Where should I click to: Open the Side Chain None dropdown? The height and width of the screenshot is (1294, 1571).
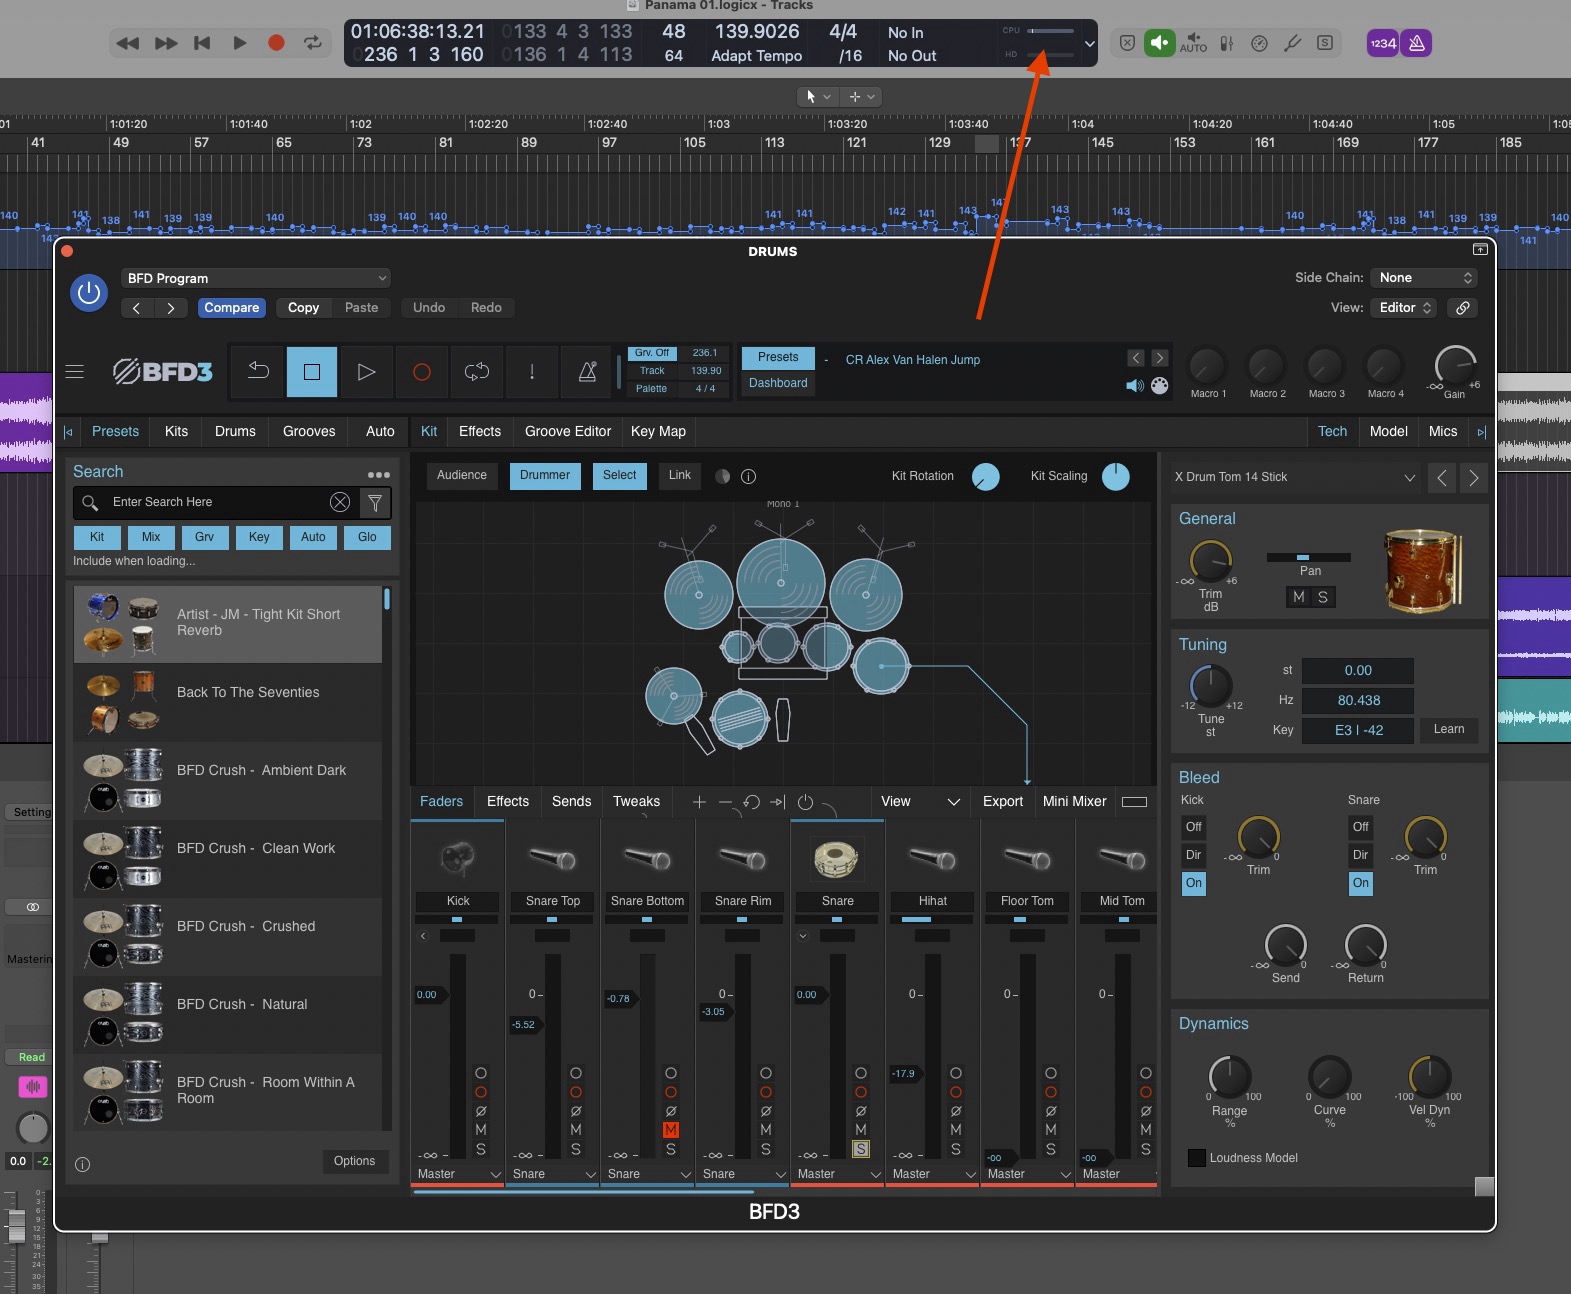1425,278
